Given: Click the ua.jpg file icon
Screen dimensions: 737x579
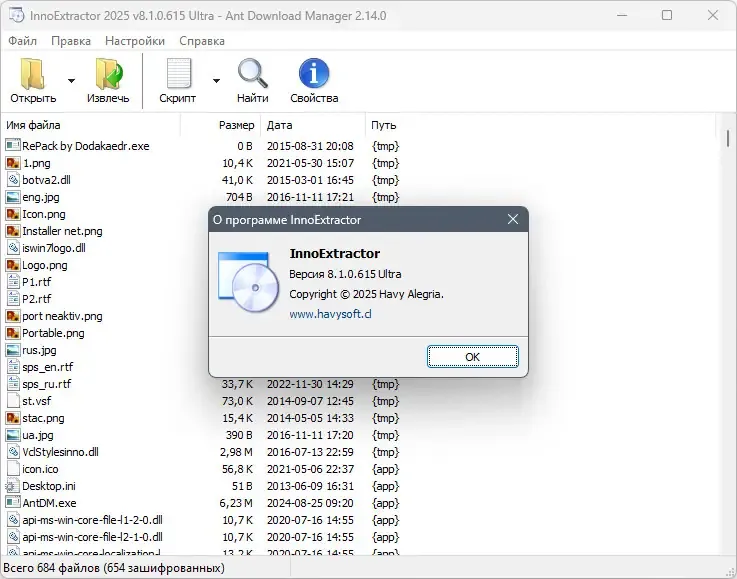Looking at the screenshot, I should [13, 435].
